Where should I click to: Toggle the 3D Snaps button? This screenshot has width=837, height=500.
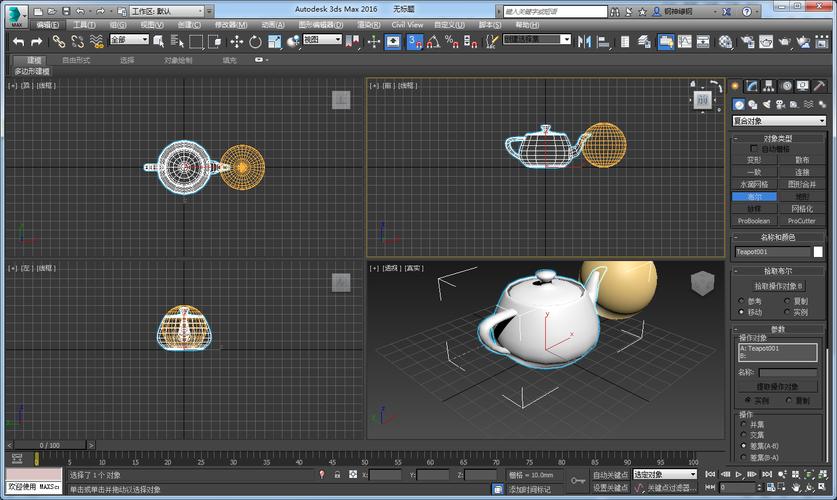point(414,41)
